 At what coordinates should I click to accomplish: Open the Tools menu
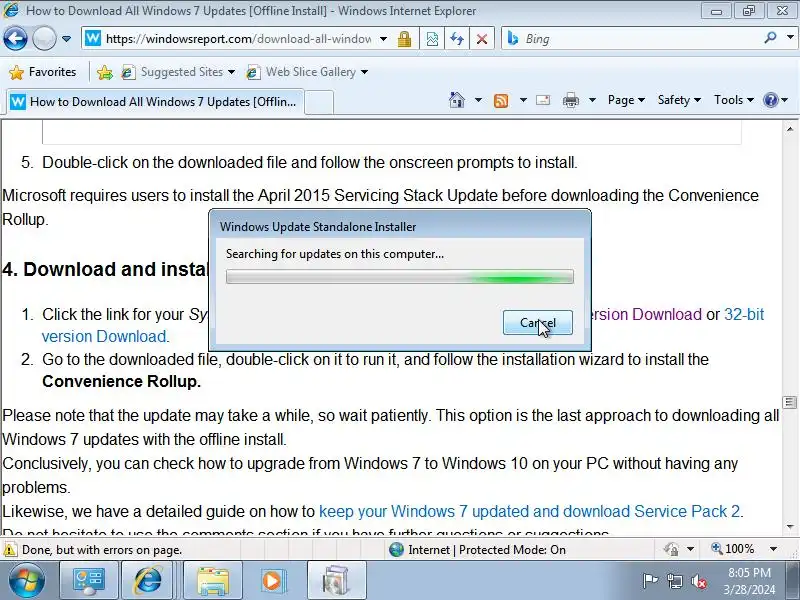pos(734,100)
